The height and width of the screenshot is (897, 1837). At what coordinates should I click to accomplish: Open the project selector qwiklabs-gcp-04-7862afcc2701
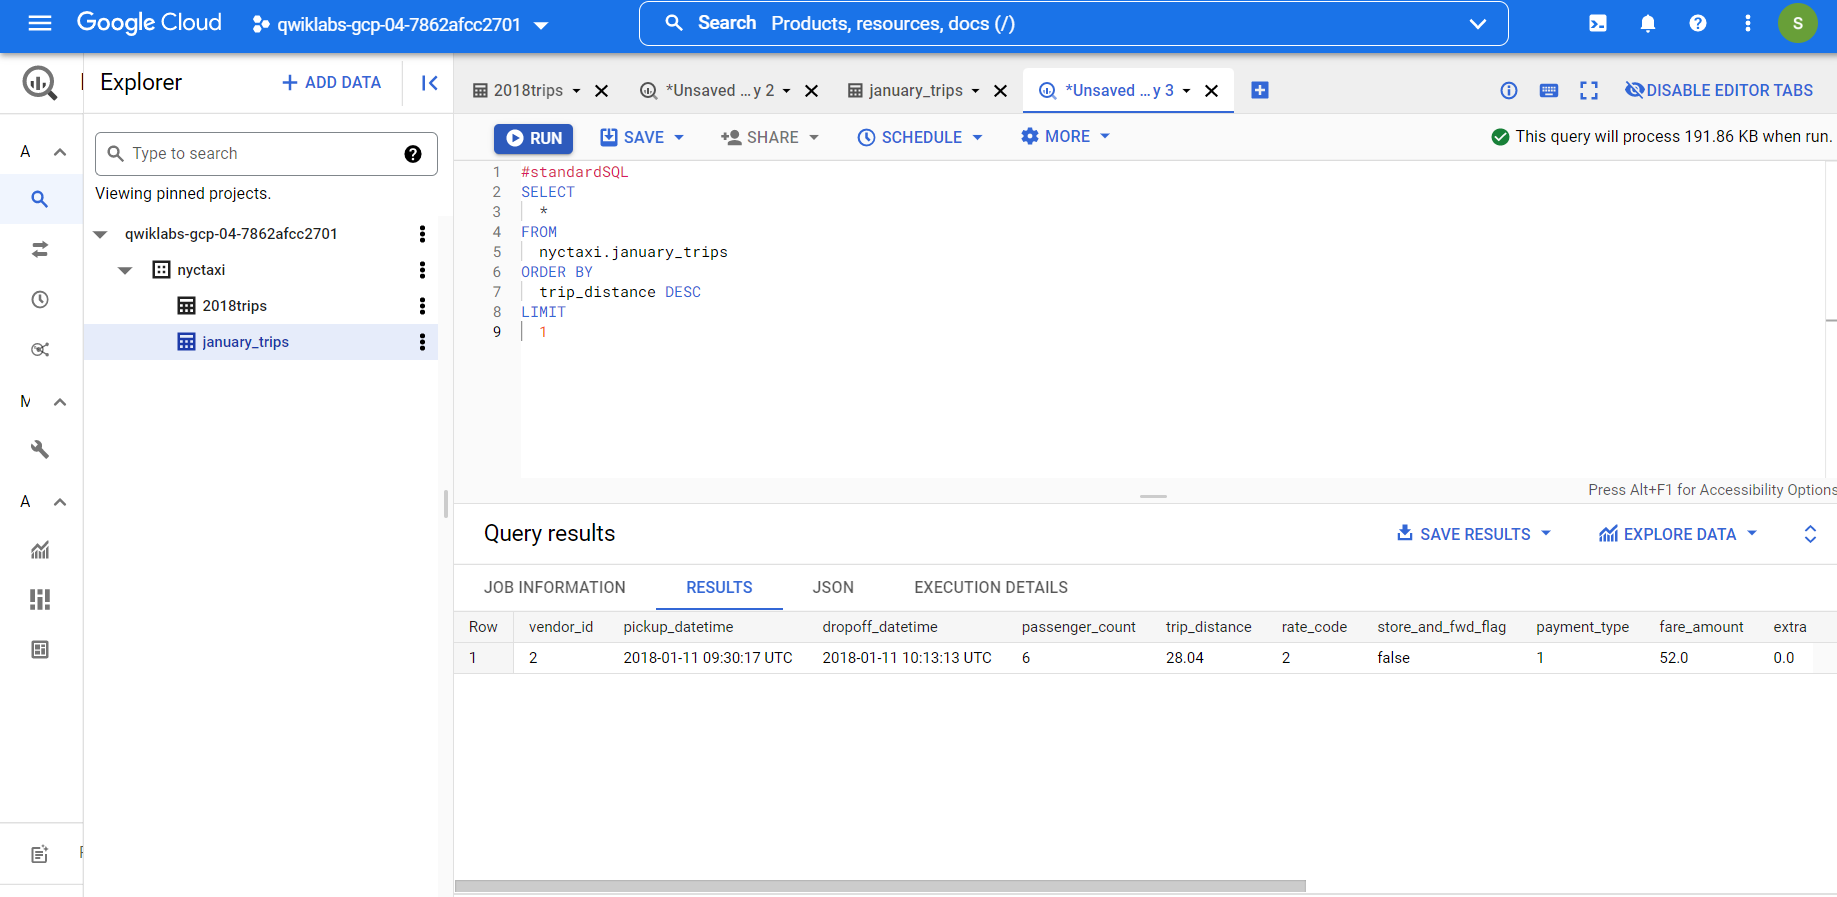click(x=400, y=24)
